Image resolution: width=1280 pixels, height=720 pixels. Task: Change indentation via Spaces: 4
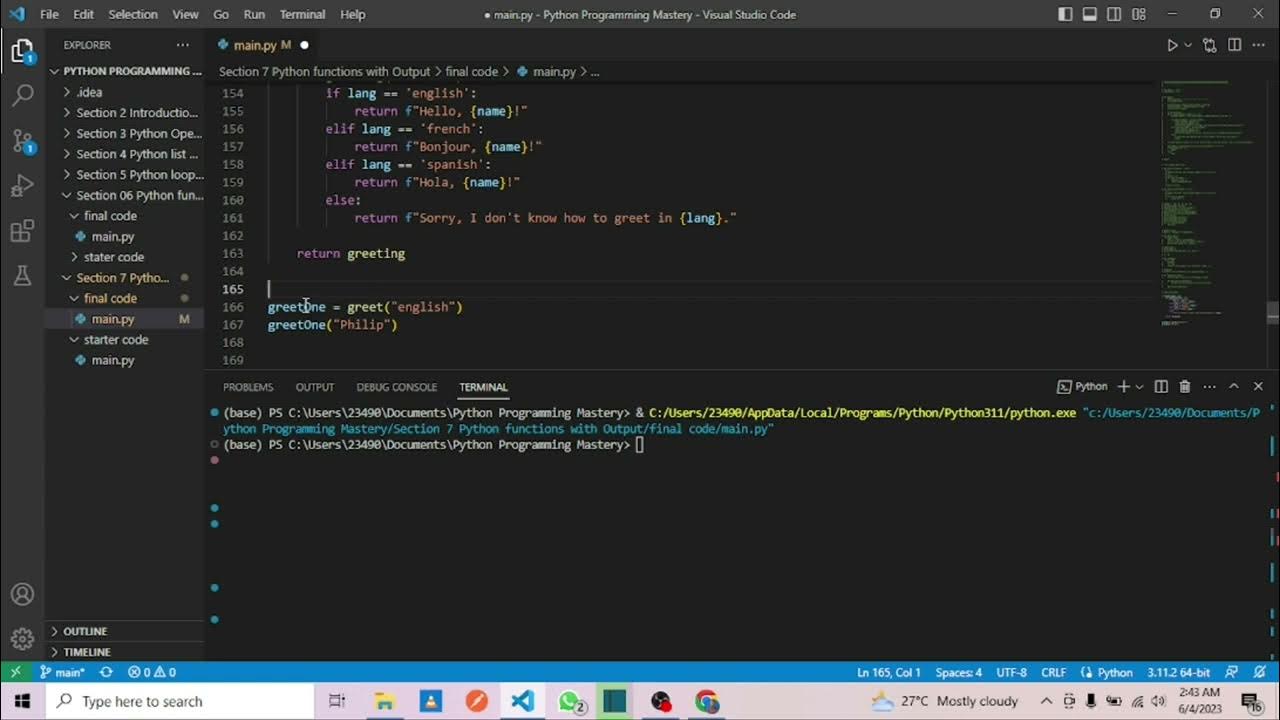pos(959,672)
